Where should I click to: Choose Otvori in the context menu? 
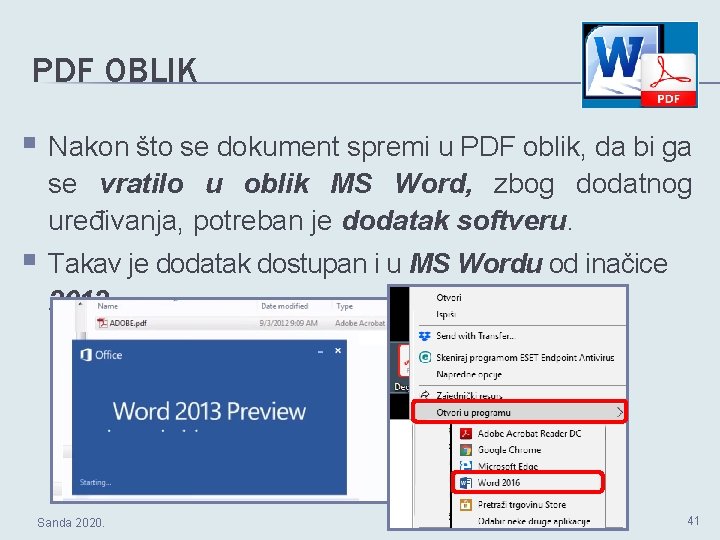point(449,298)
